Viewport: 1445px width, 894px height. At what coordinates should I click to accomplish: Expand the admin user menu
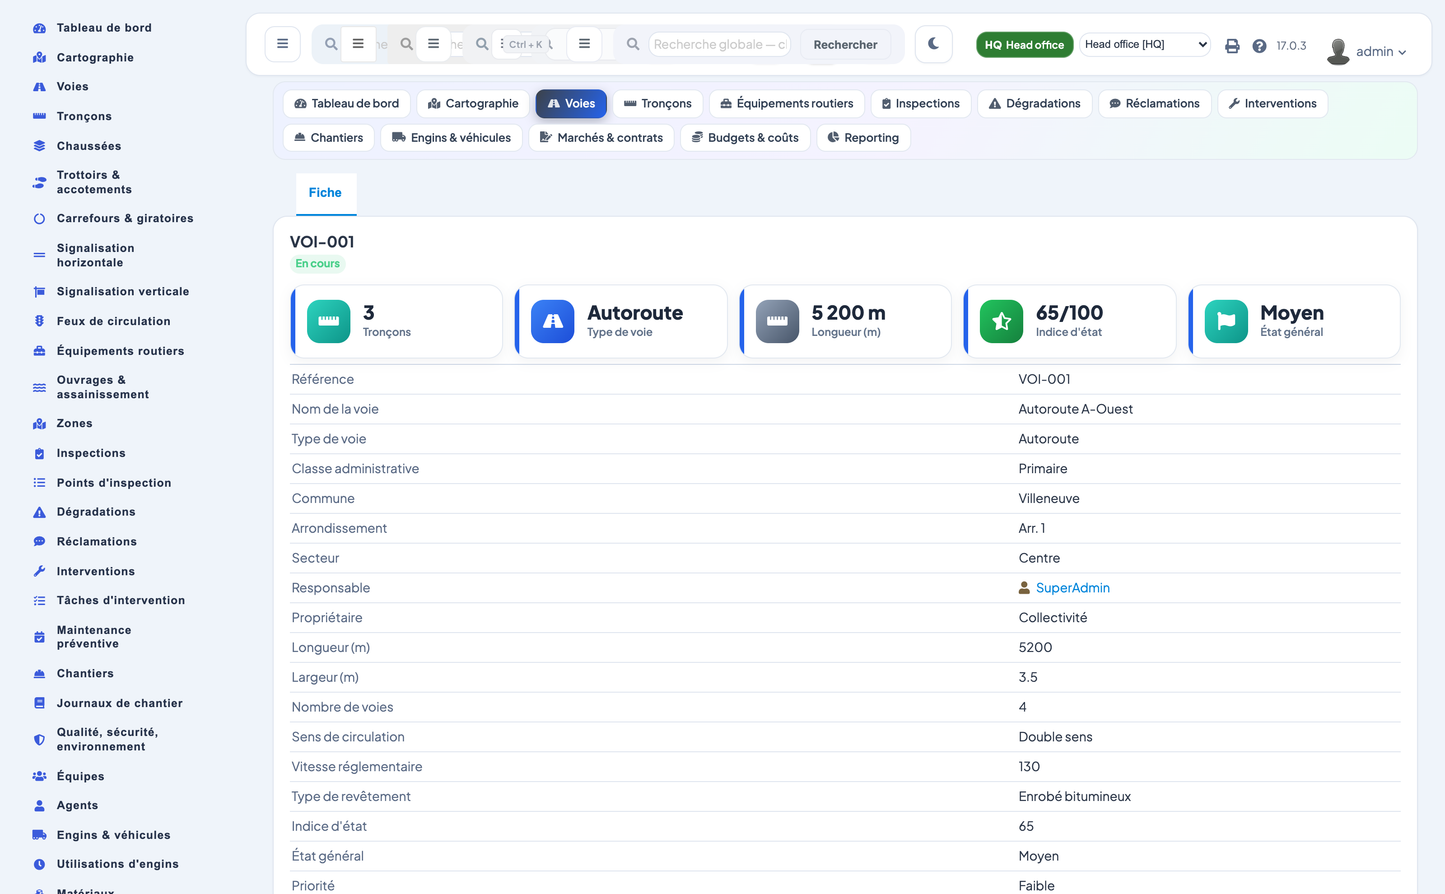[1366, 51]
